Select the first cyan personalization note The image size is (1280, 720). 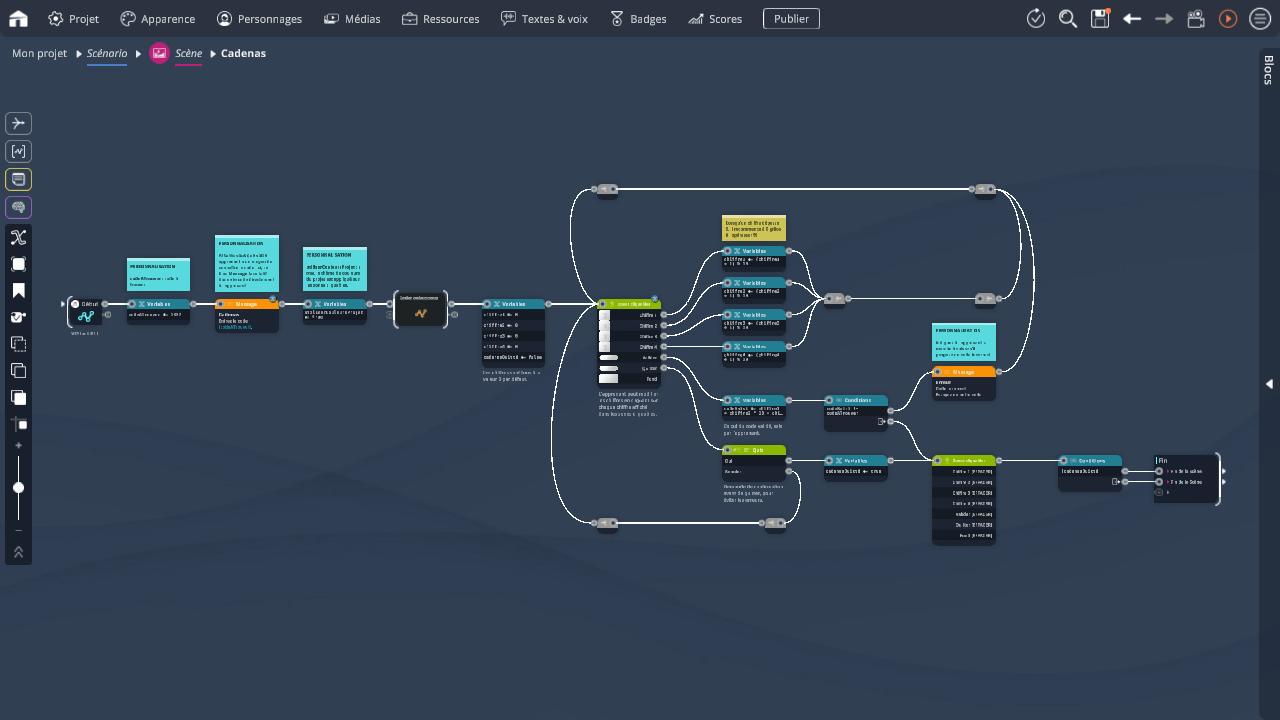(158, 274)
